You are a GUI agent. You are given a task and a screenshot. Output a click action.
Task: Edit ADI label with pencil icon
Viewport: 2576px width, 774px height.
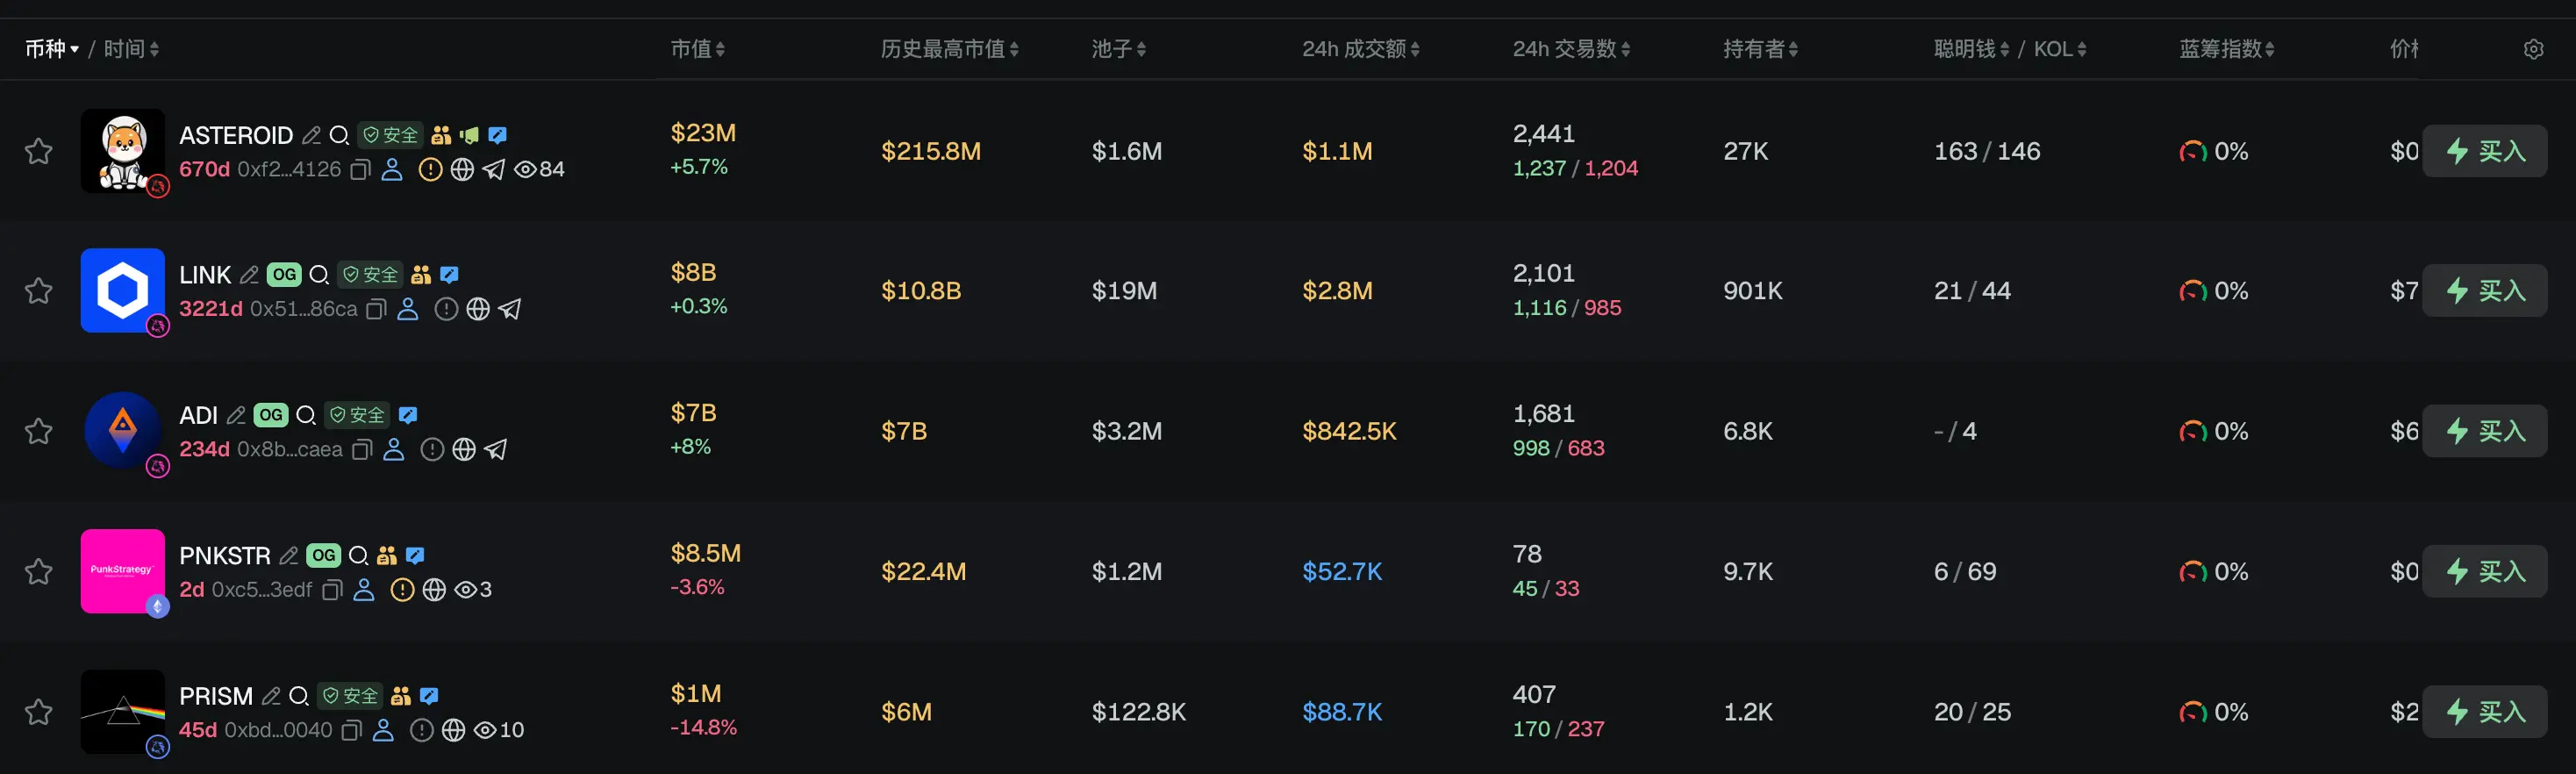tap(236, 415)
